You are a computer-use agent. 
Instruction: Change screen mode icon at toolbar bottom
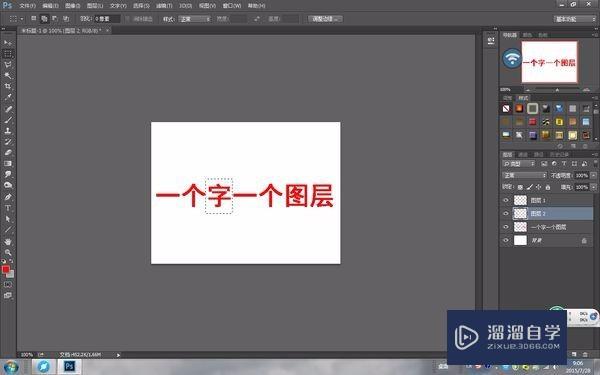8,295
